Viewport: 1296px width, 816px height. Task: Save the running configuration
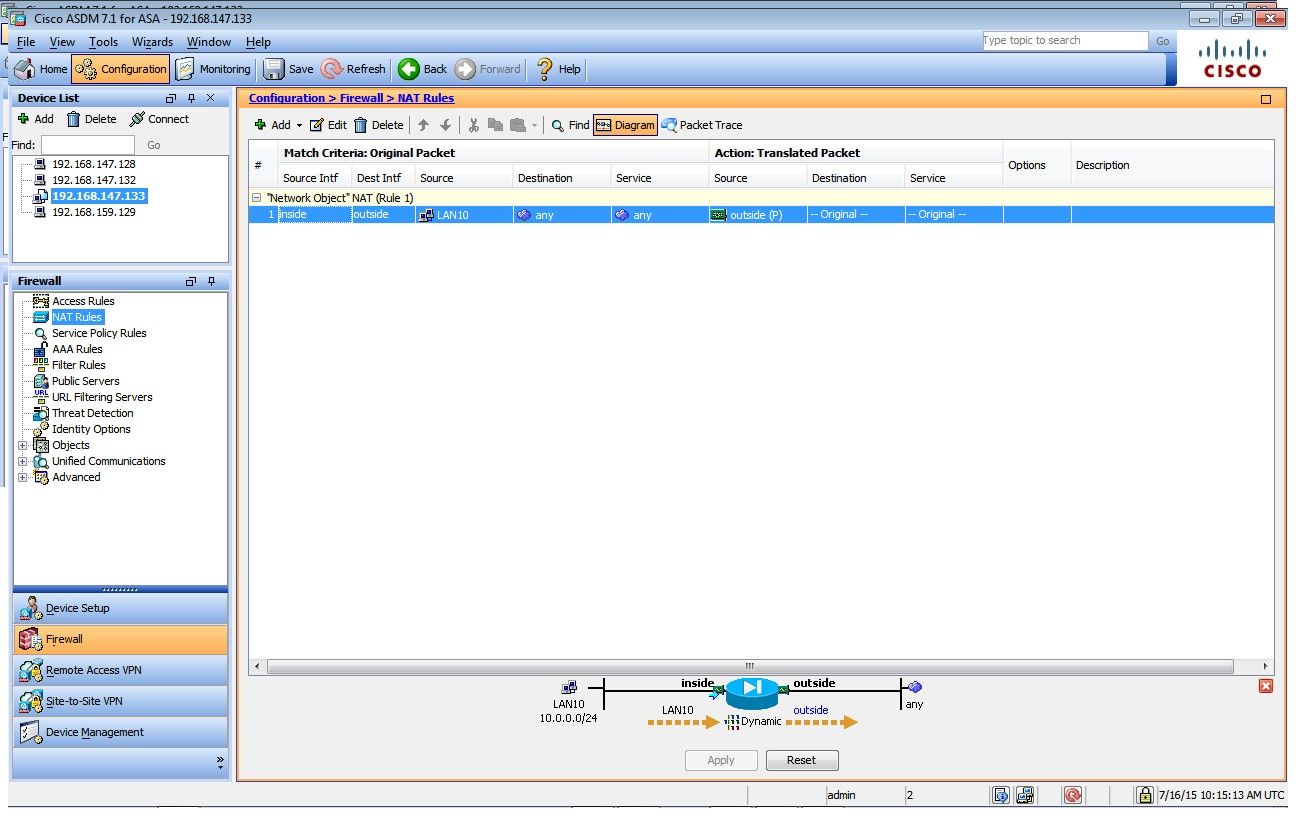point(288,69)
